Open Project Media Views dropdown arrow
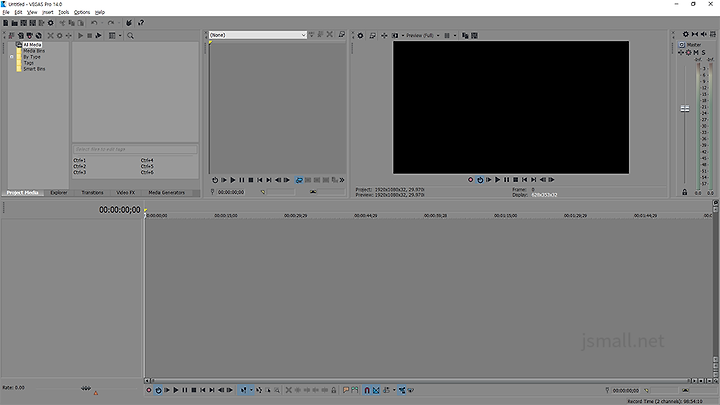This screenshot has height=405, width=720. (120, 35)
